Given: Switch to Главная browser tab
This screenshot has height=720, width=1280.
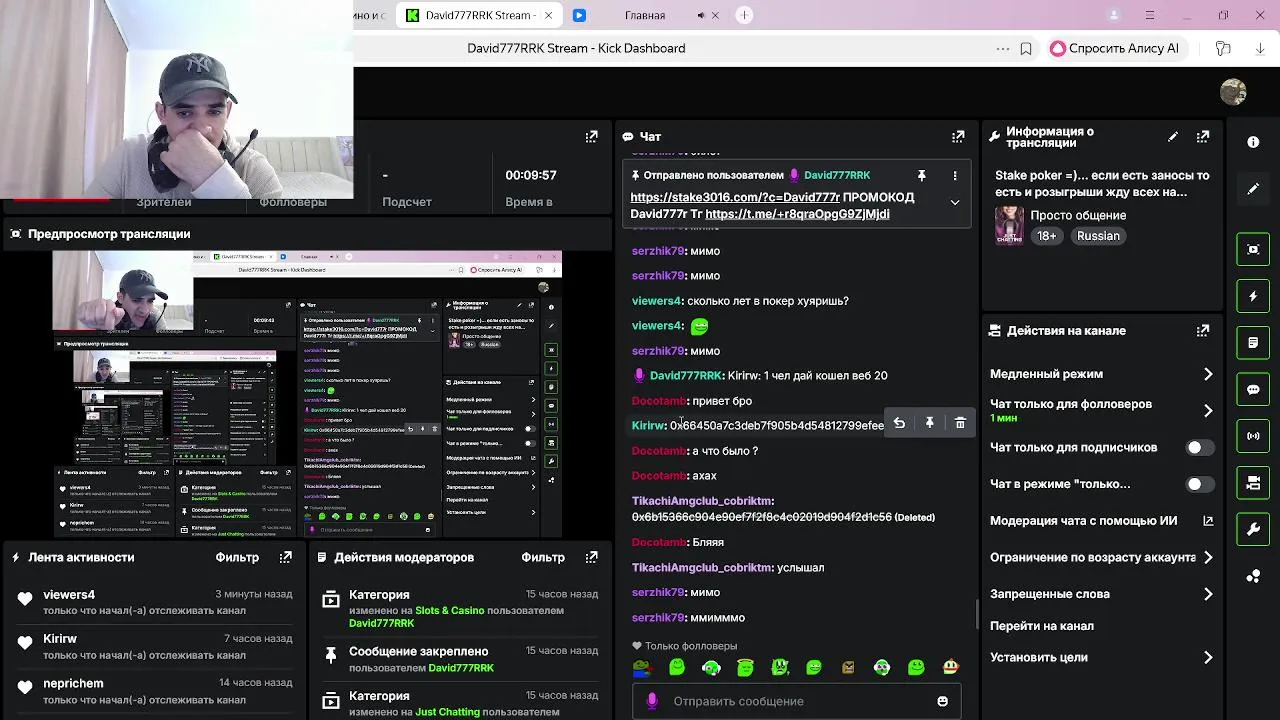Looking at the screenshot, I should pyautogui.click(x=644, y=15).
